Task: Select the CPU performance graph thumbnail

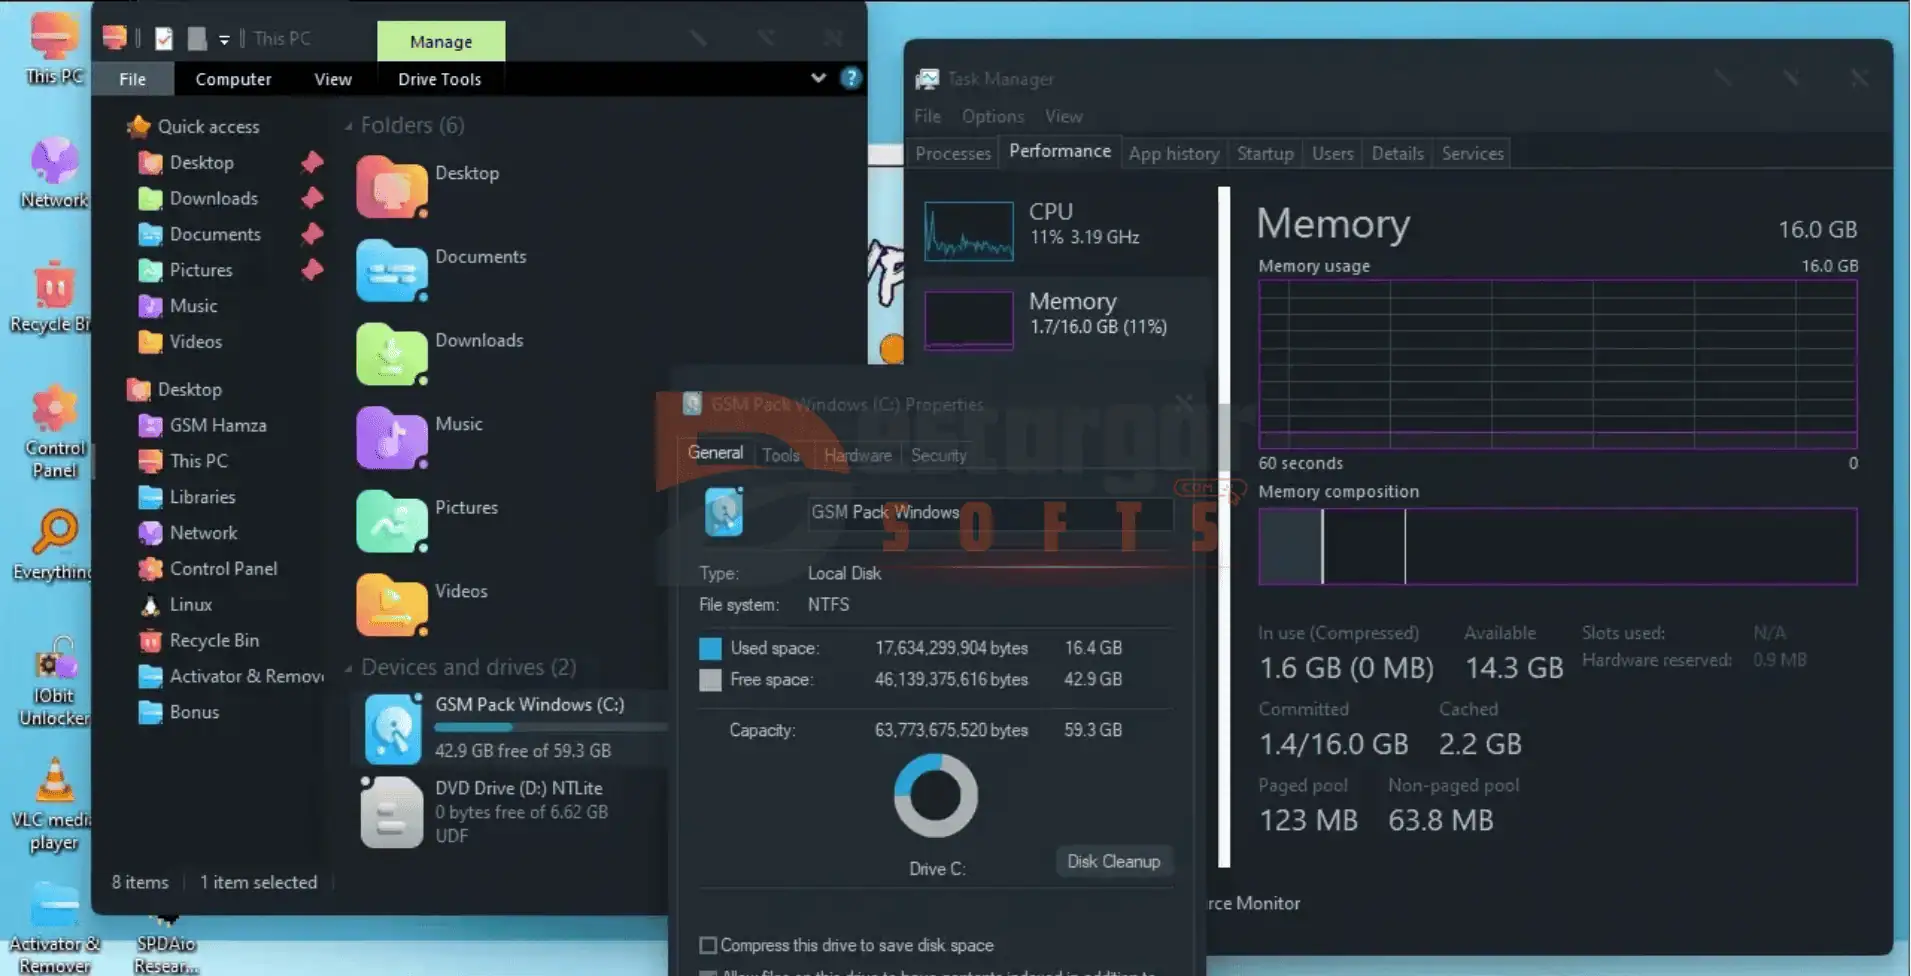Action: [x=968, y=231]
